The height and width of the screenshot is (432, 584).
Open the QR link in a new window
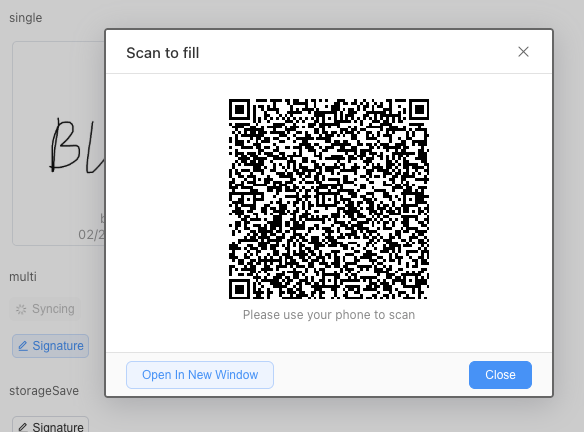[200, 375]
